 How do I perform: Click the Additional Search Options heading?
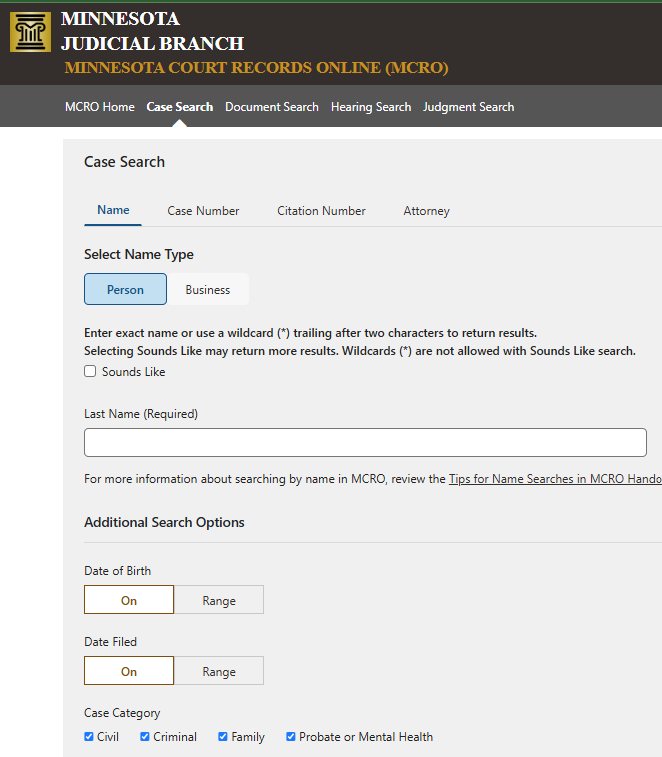[164, 522]
